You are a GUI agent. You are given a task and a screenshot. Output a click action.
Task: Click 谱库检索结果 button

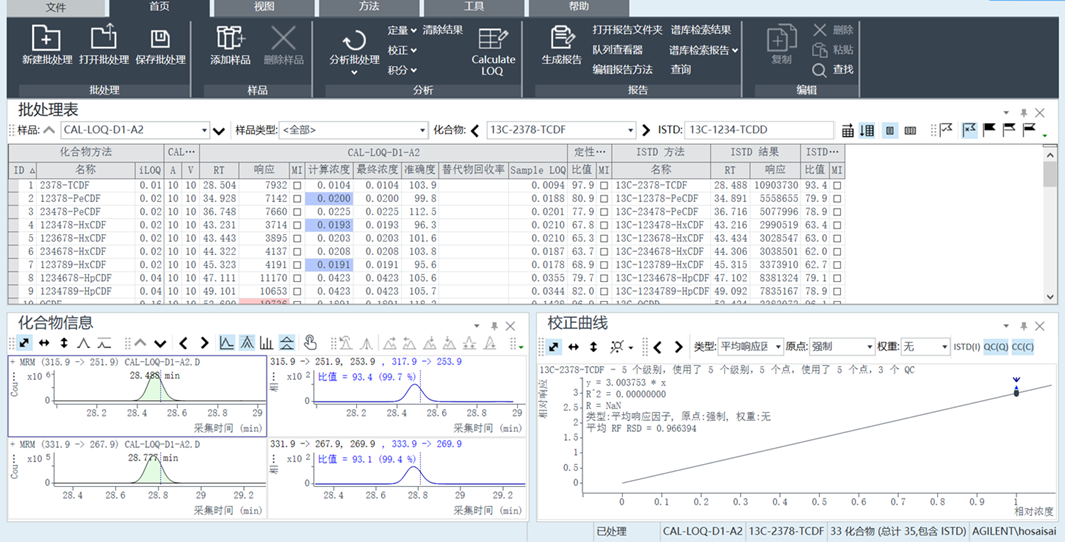tap(701, 30)
